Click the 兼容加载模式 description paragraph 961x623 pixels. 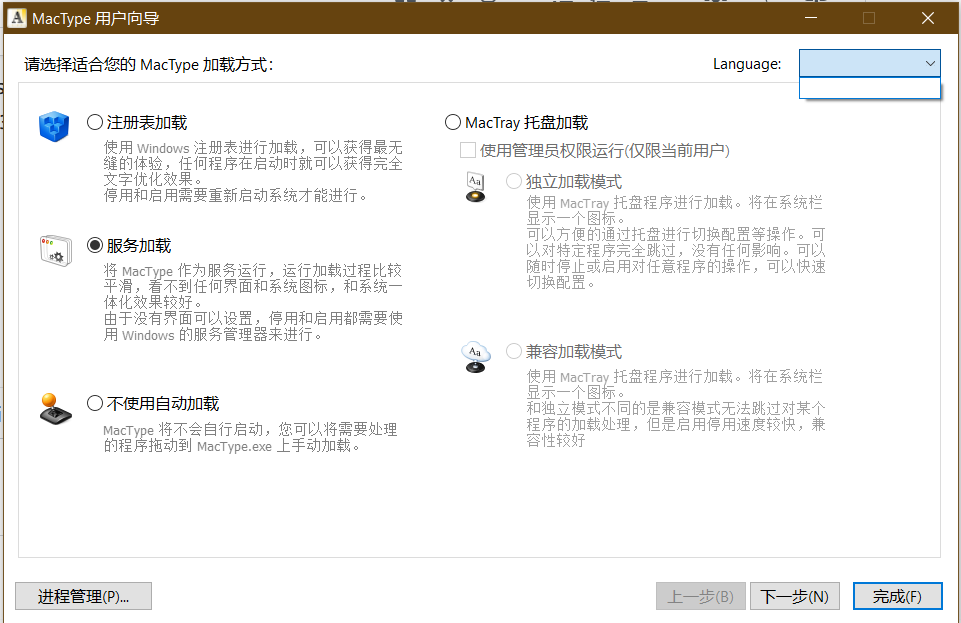pos(675,408)
